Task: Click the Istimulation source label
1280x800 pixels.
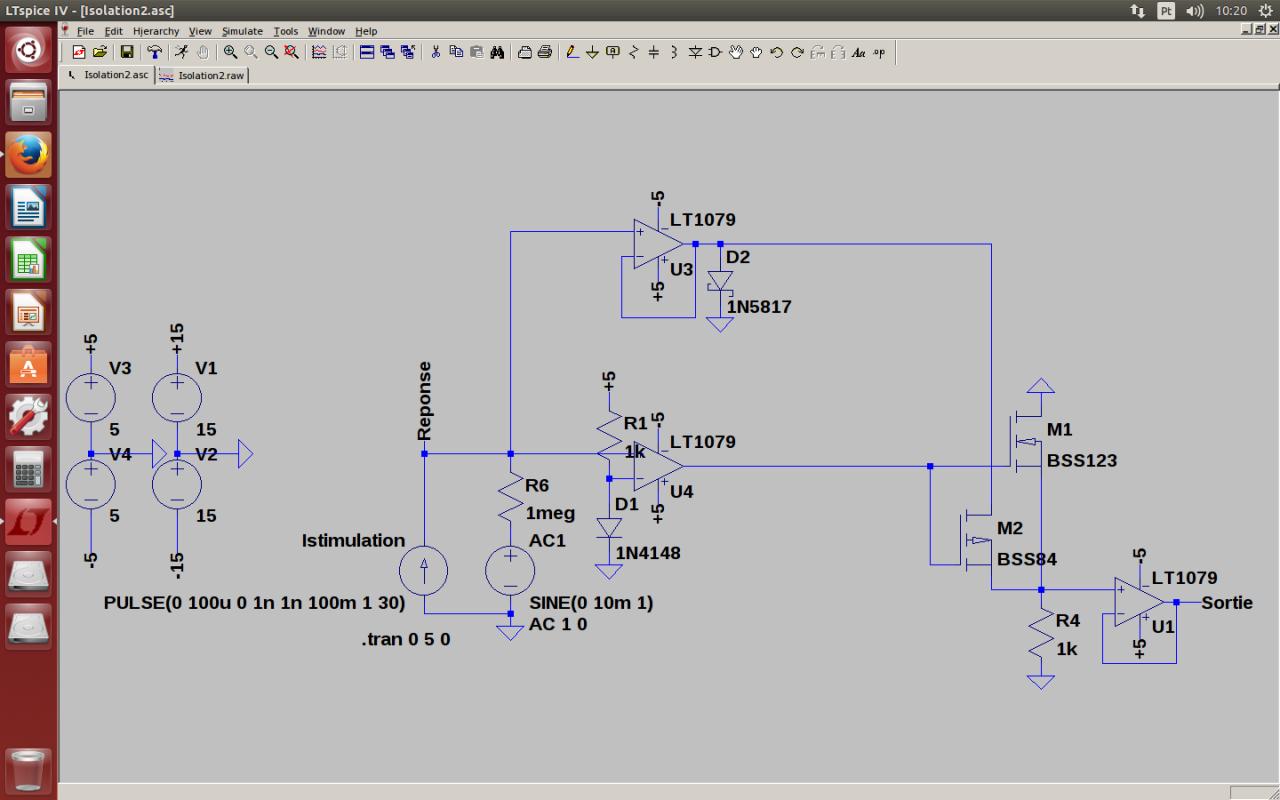Action: 354,541
